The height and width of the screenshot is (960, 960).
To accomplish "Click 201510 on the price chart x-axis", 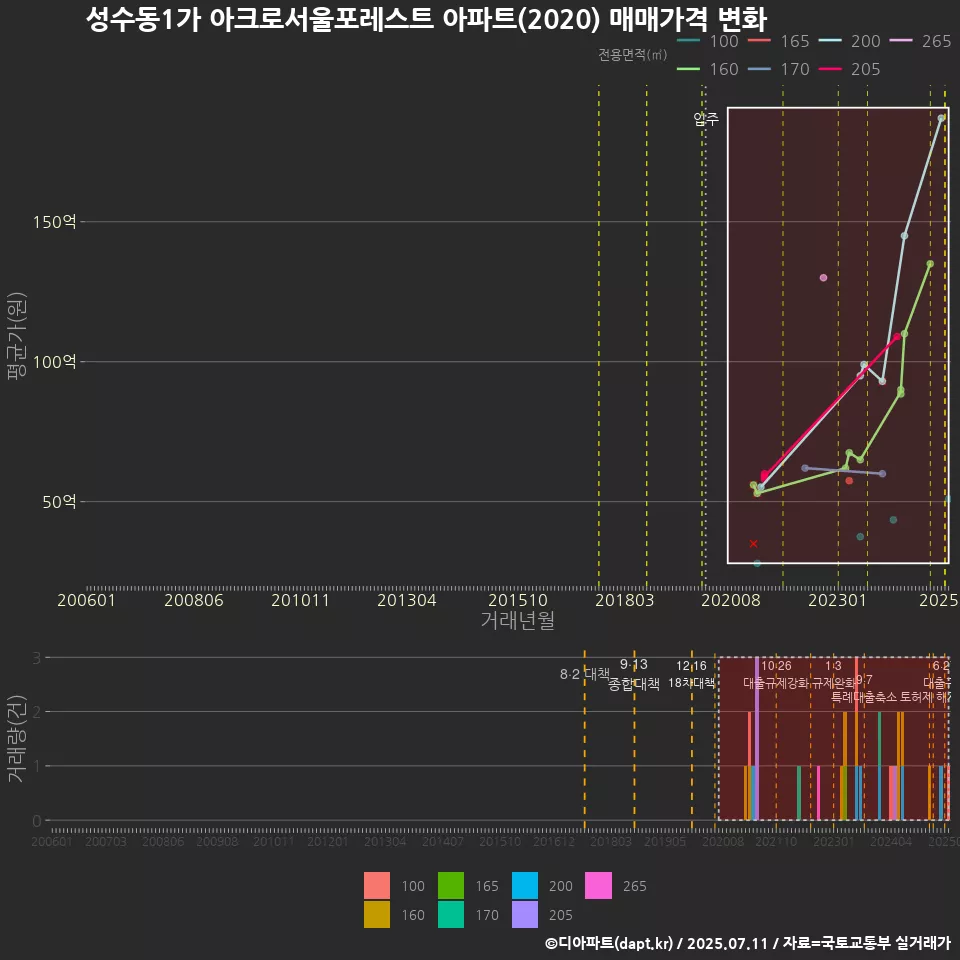I will tap(518, 600).
